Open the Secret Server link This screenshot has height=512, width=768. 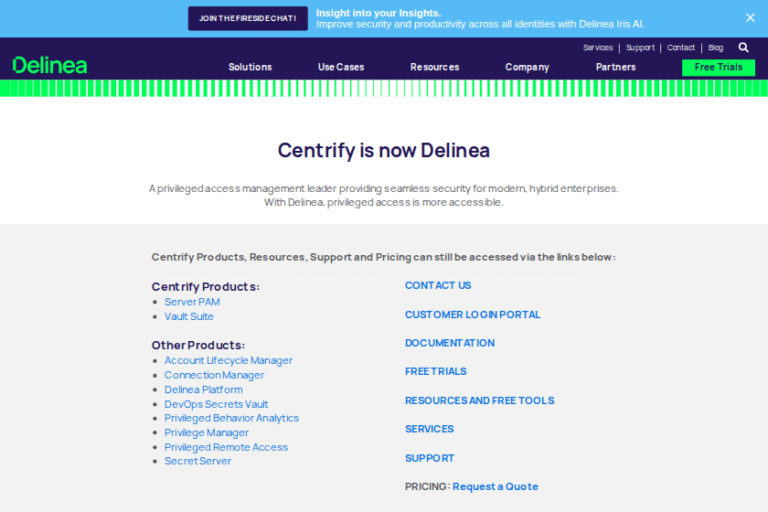pos(197,461)
